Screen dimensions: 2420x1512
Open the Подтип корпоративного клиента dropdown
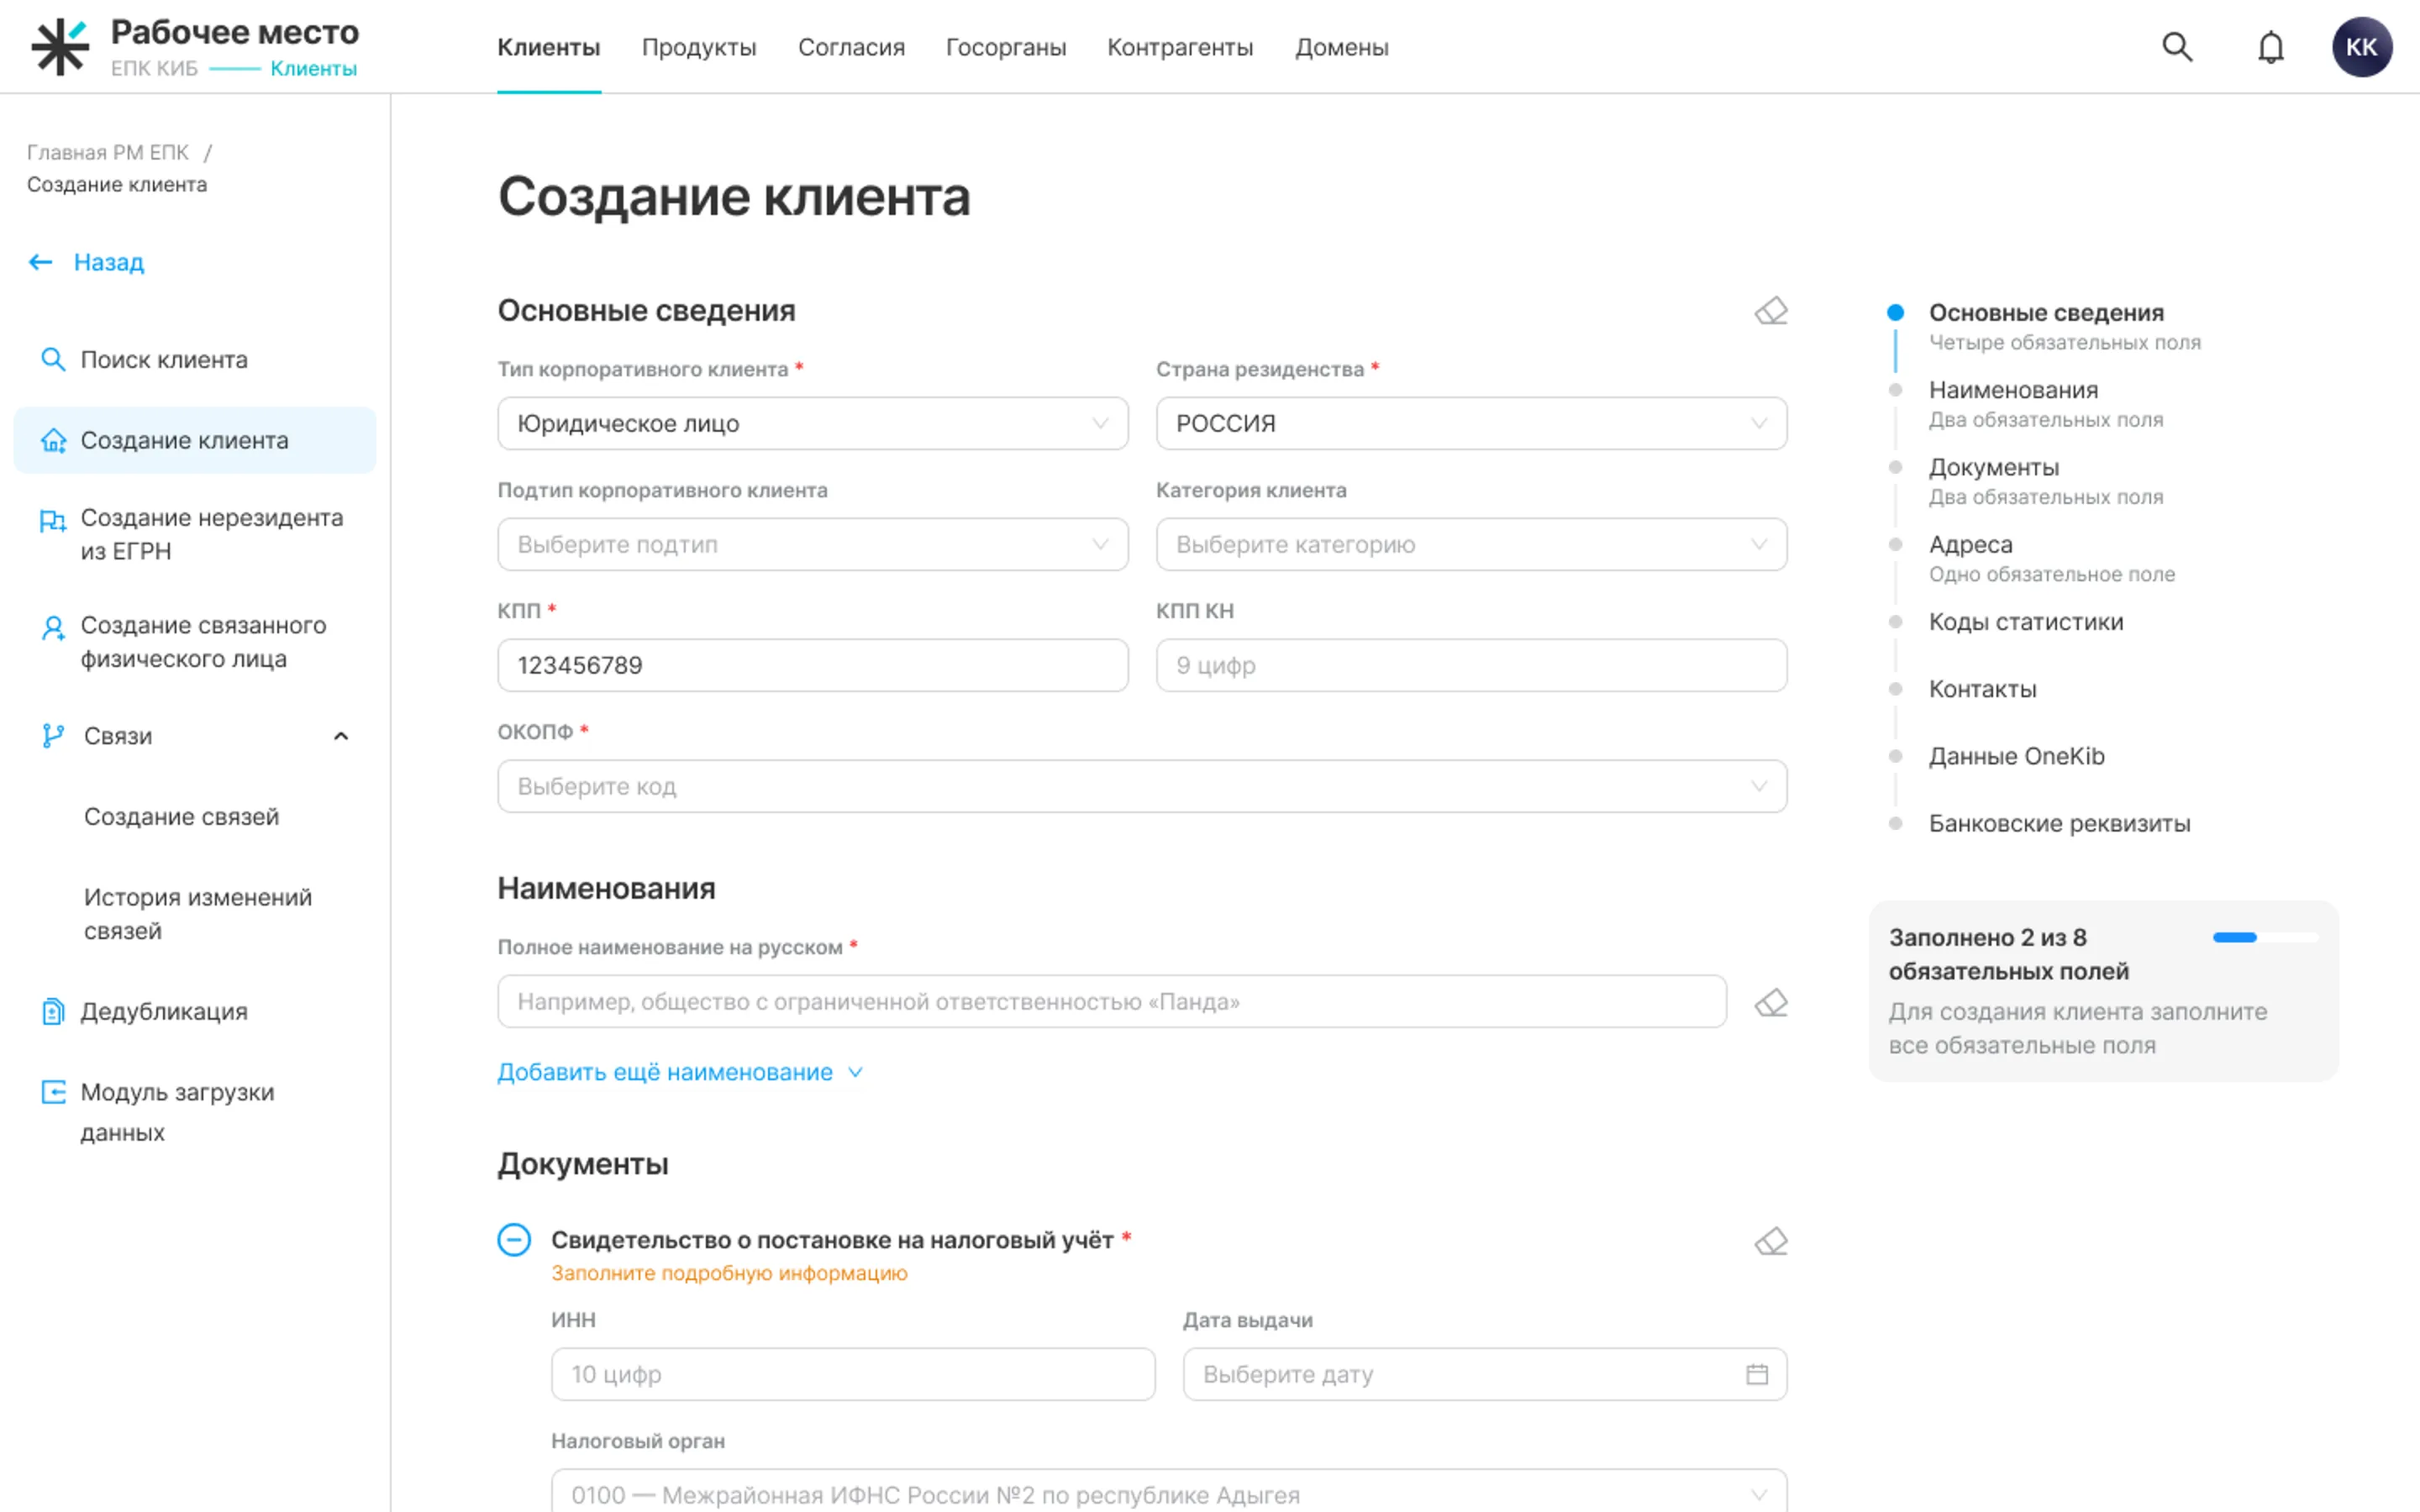tap(813, 544)
